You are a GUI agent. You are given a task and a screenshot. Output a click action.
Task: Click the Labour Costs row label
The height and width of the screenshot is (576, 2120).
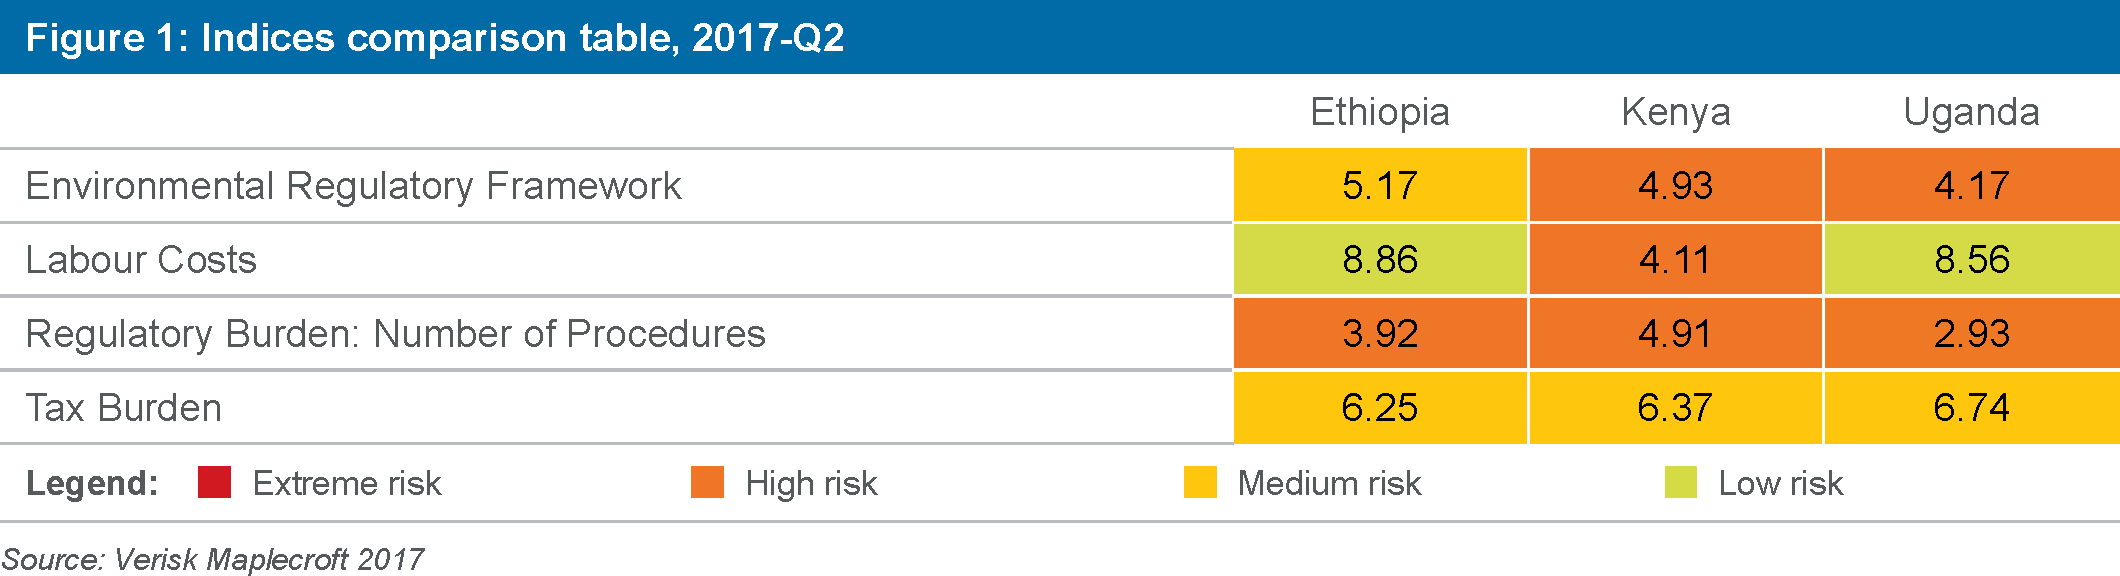(141, 260)
